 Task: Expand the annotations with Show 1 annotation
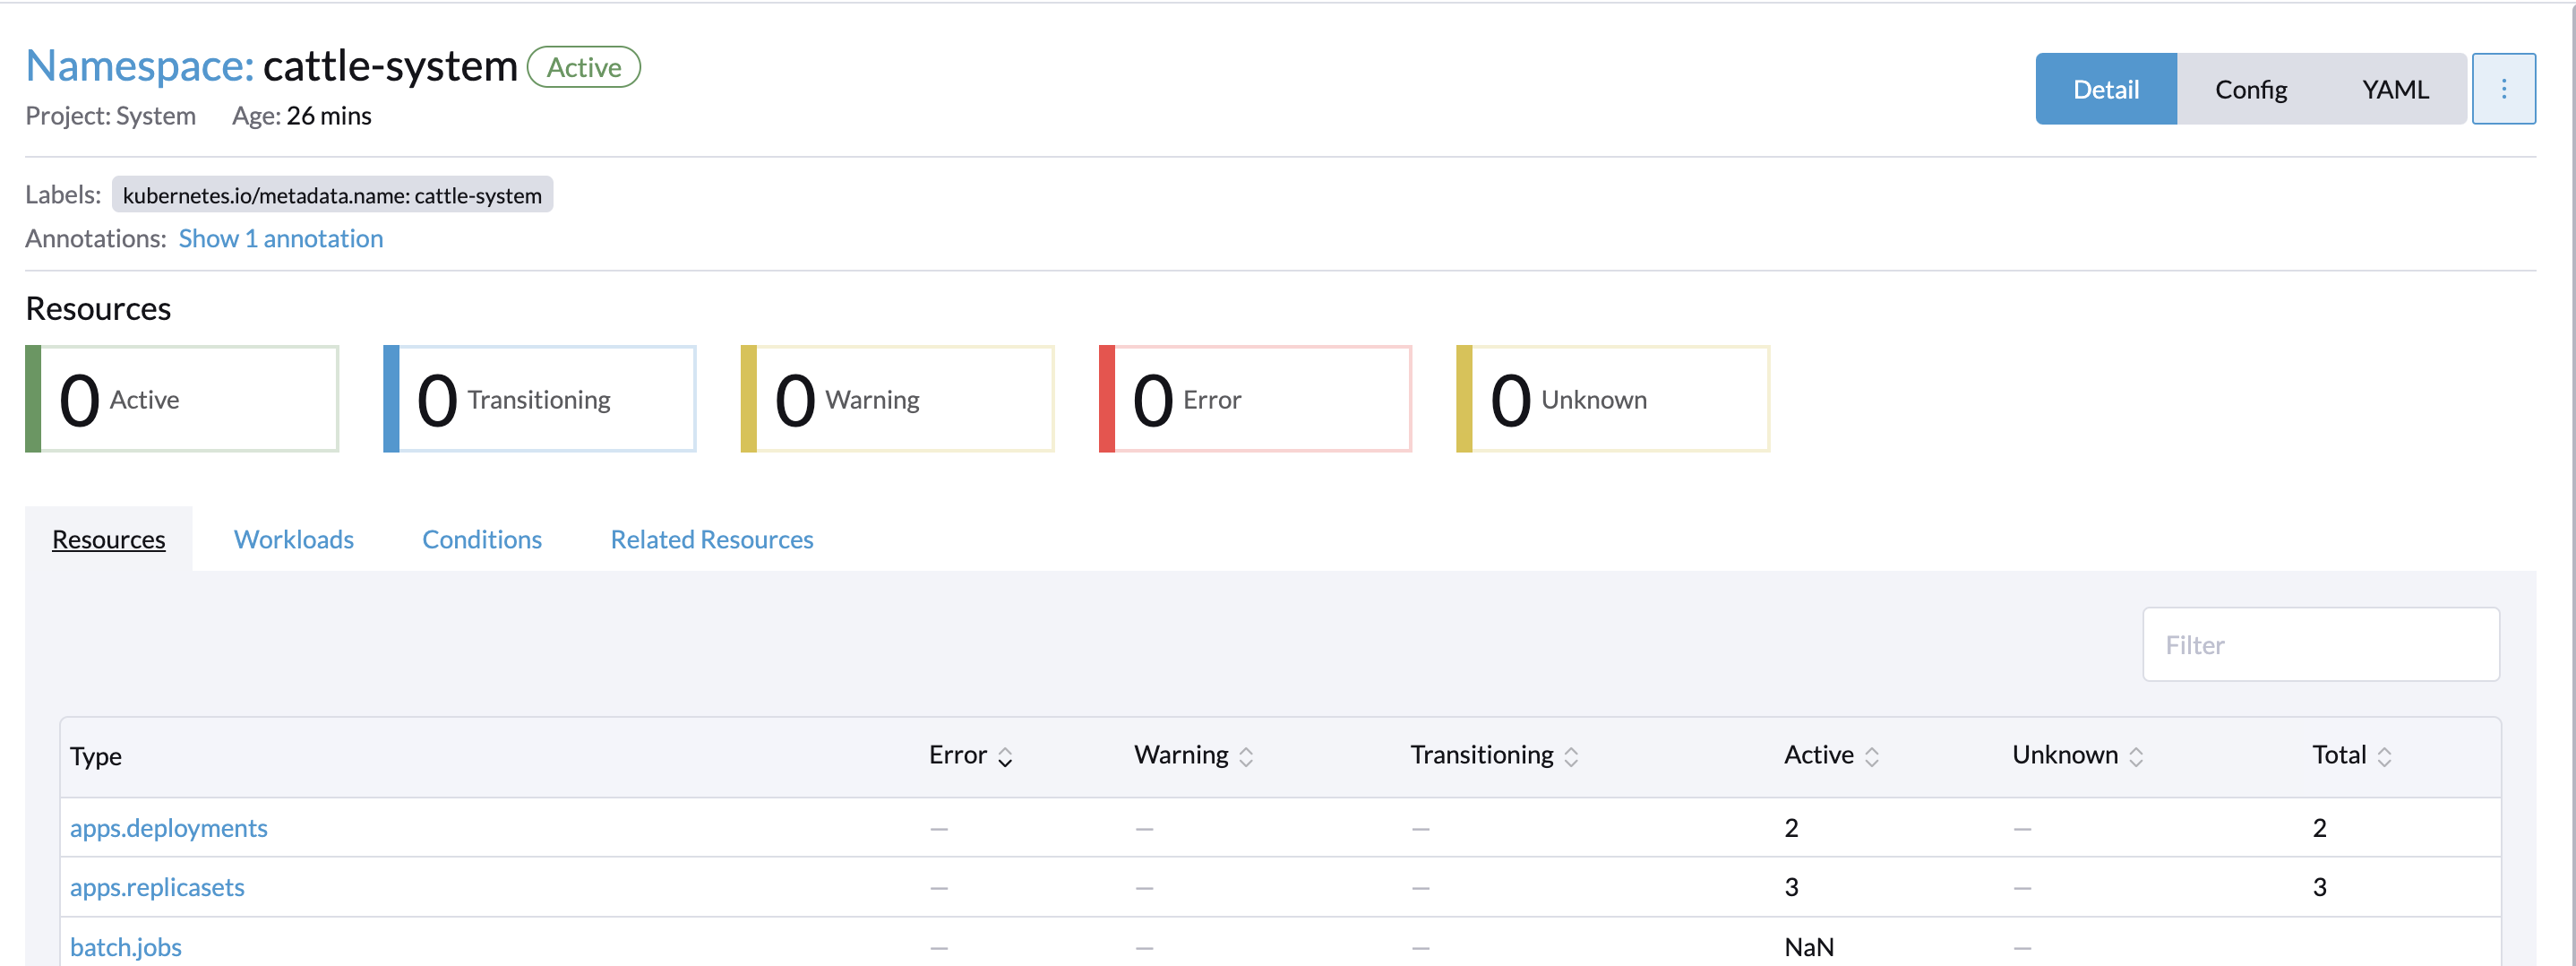click(x=280, y=238)
